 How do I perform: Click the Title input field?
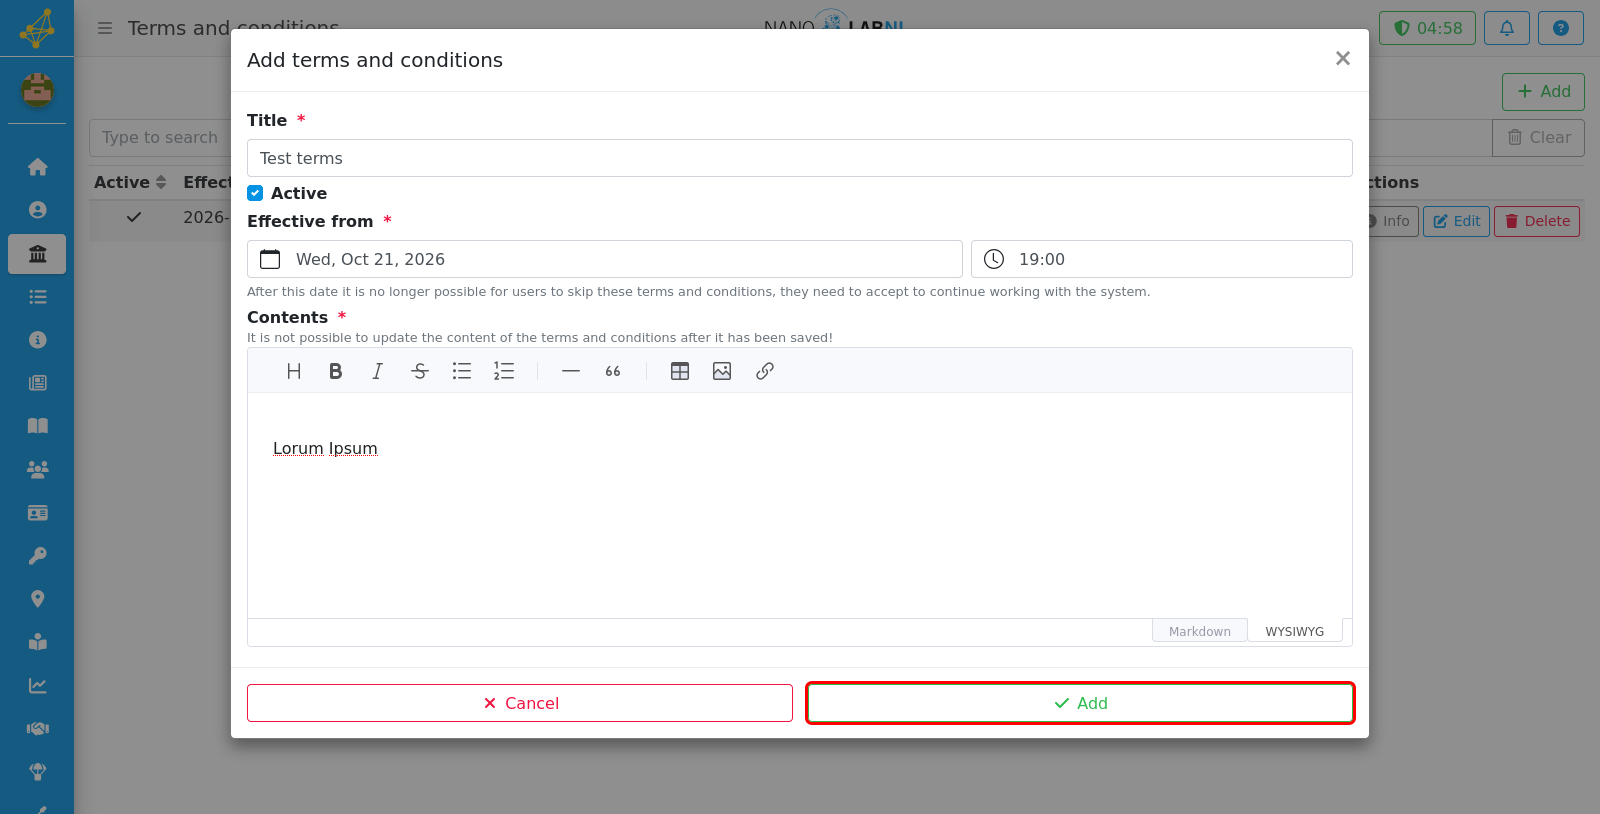[x=800, y=158]
